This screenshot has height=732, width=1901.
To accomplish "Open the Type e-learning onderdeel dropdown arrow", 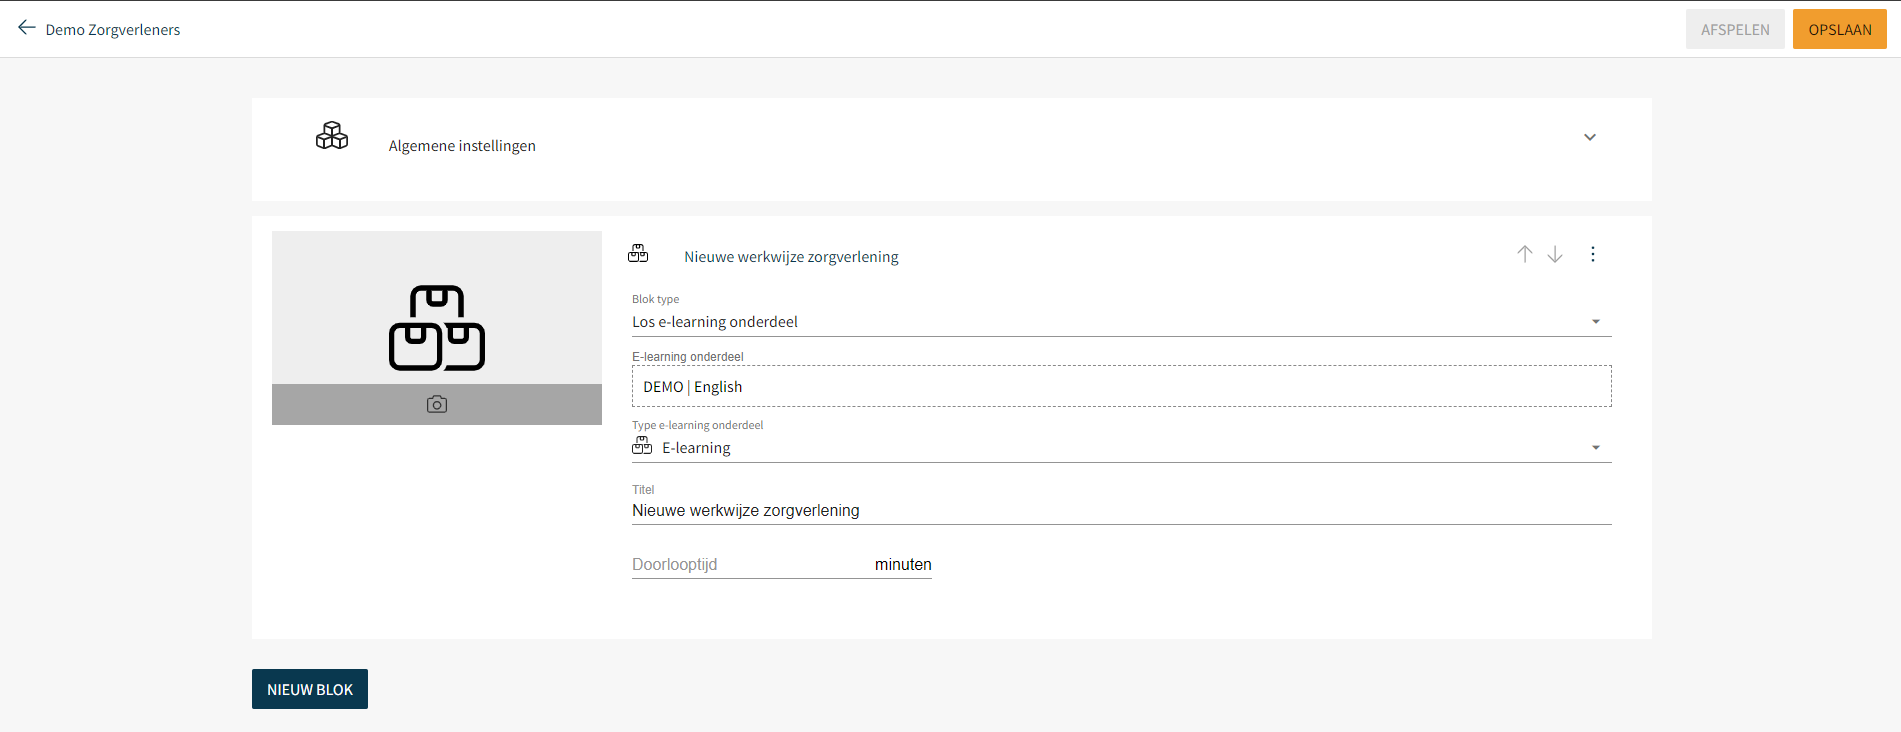I will tap(1596, 448).
